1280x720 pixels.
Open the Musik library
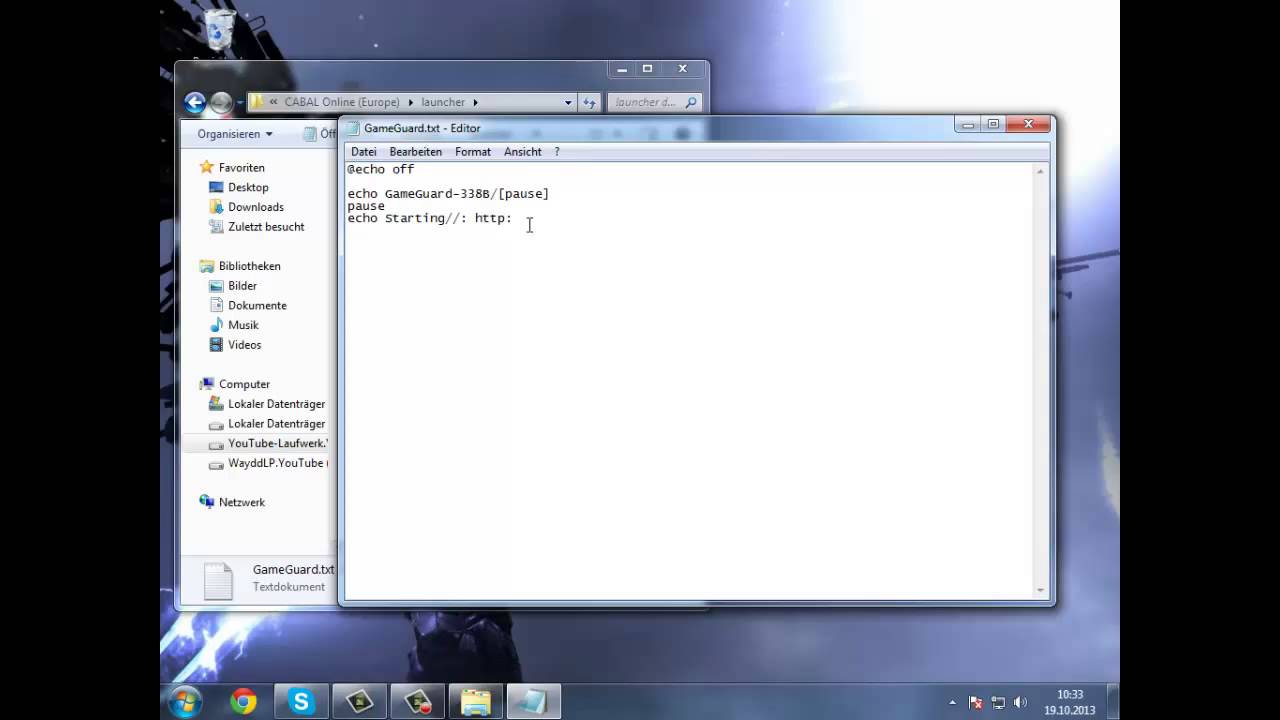[x=243, y=325]
